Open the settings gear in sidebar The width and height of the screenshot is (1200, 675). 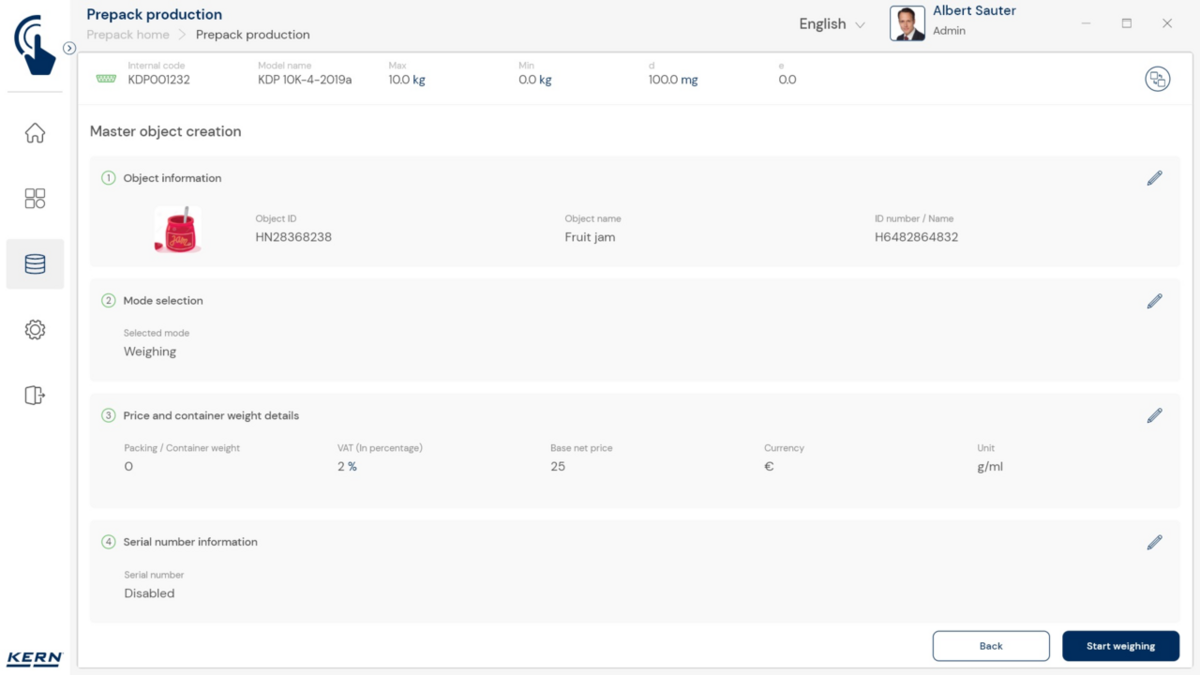(x=35, y=330)
